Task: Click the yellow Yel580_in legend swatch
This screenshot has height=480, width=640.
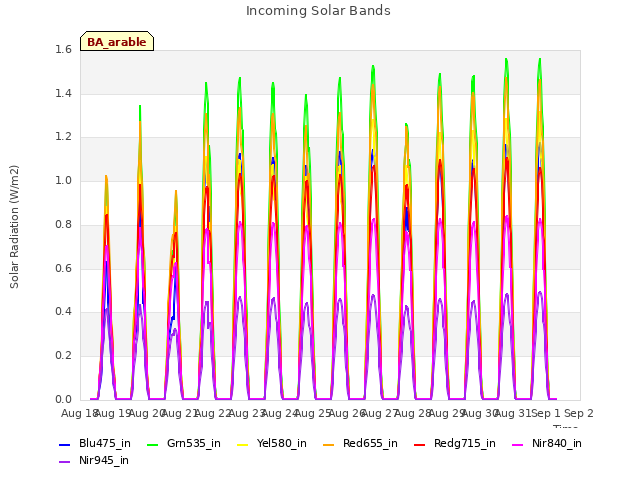Action: point(242,444)
